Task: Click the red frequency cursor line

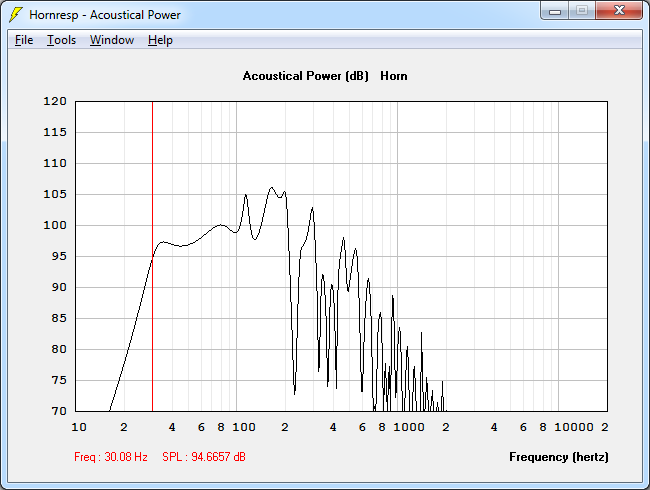Action: point(153,256)
